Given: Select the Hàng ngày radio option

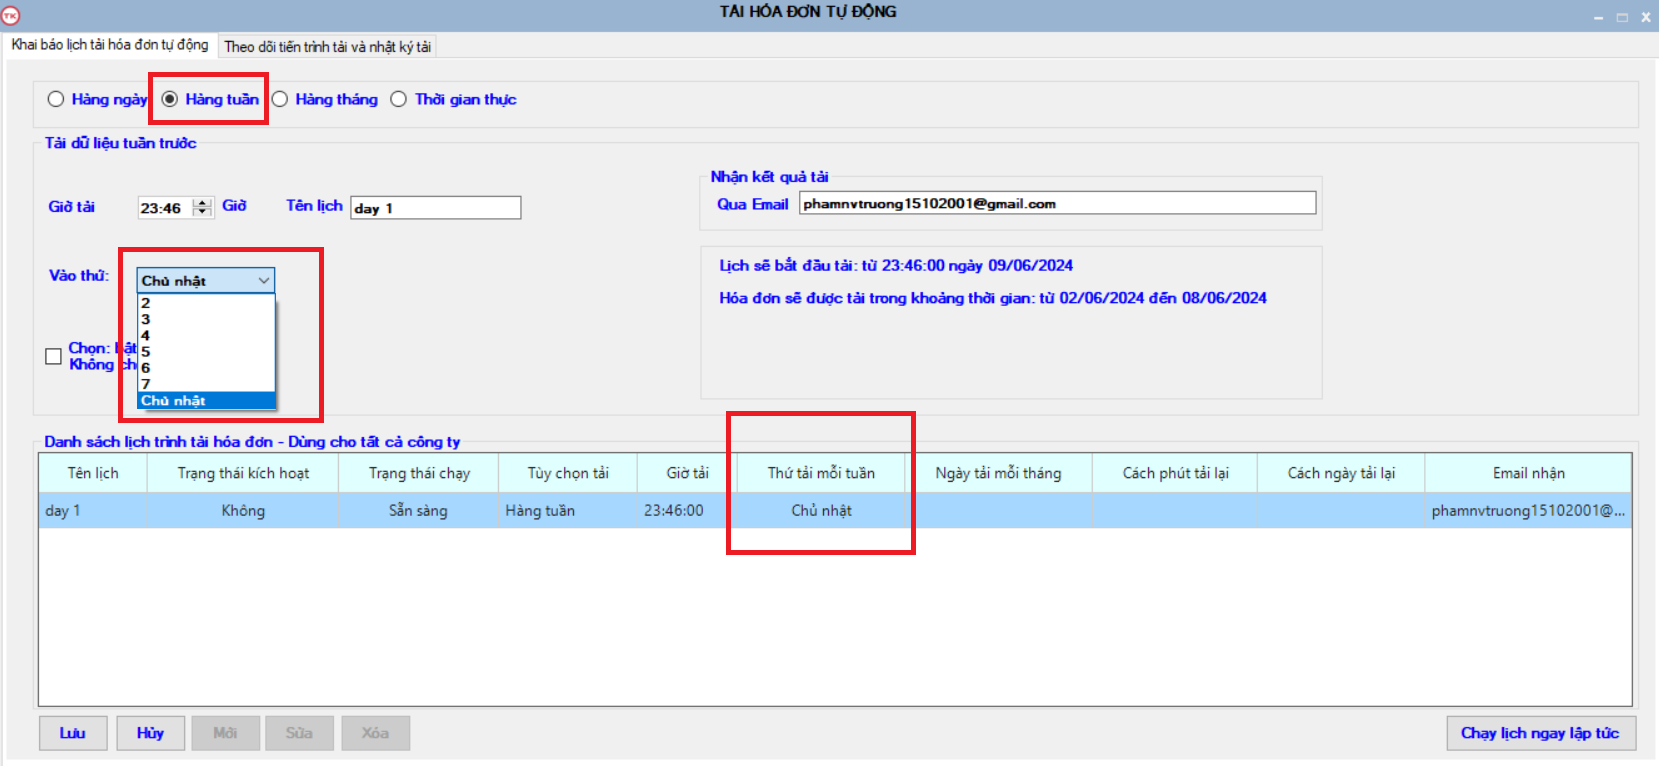Looking at the screenshot, I should (56, 99).
